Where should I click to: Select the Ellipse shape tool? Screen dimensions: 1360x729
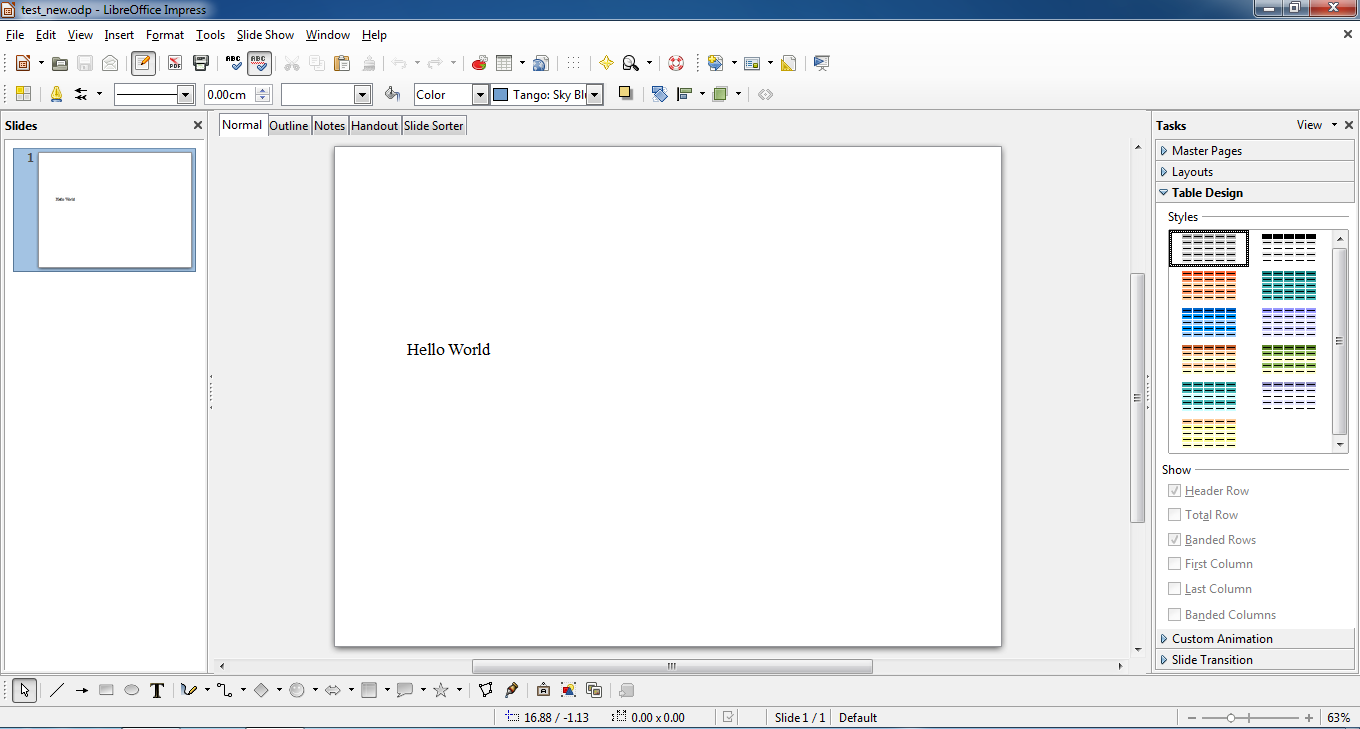131,690
